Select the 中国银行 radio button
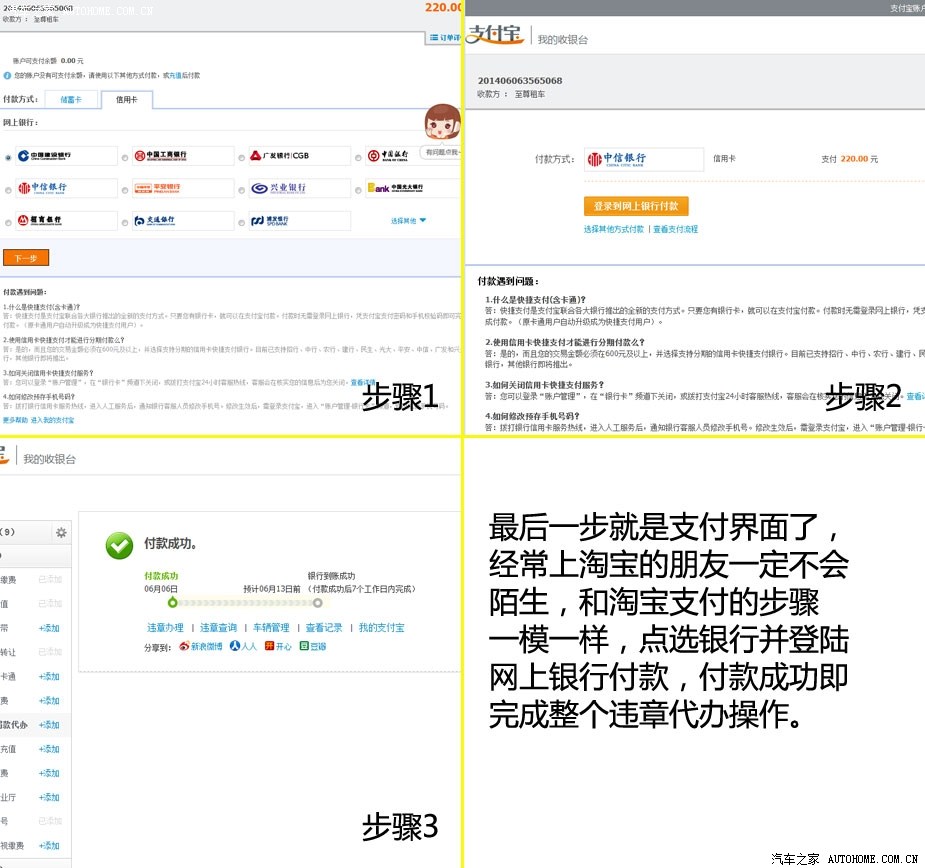925x868 pixels. (358, 158)
